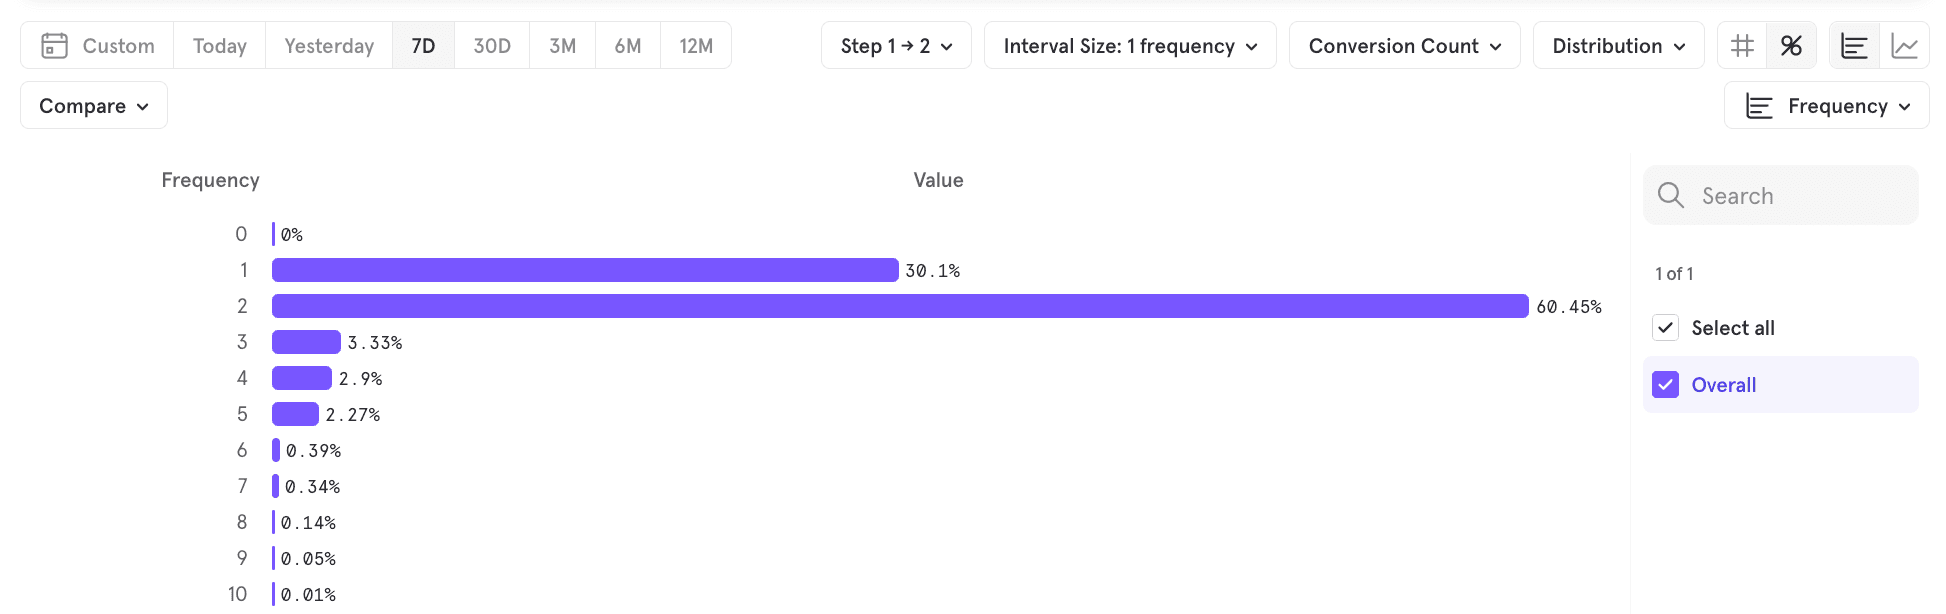Switch to the 3M date range
Screen dimensions: 1946x614
click(x=563, y=46)
